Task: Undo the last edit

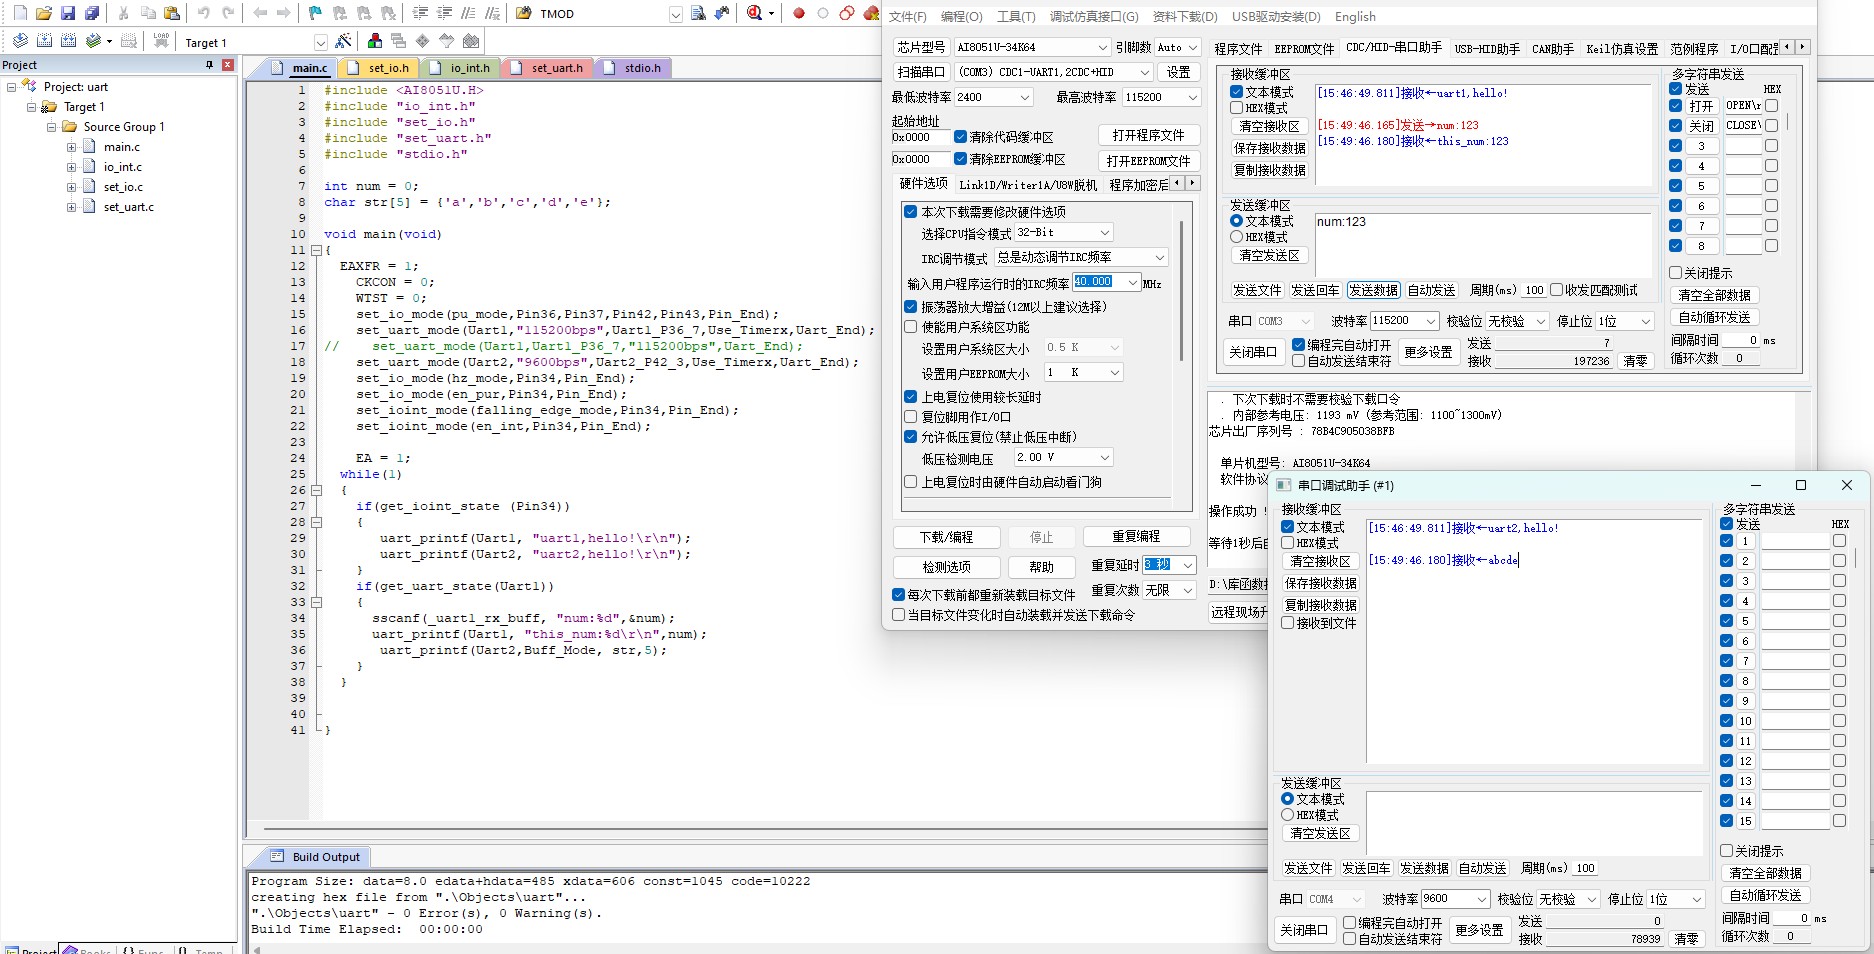Action: (x=203, y=13)
